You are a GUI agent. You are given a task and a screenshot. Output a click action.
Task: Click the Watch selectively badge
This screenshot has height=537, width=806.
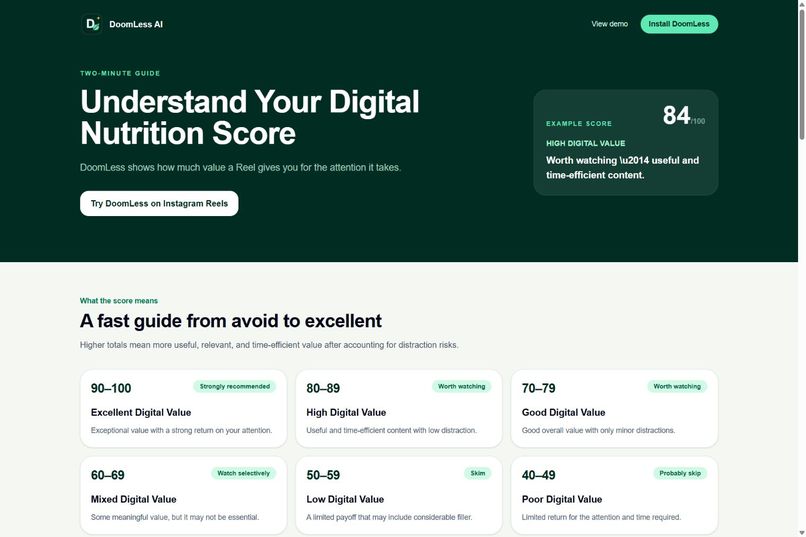[244, 473]
